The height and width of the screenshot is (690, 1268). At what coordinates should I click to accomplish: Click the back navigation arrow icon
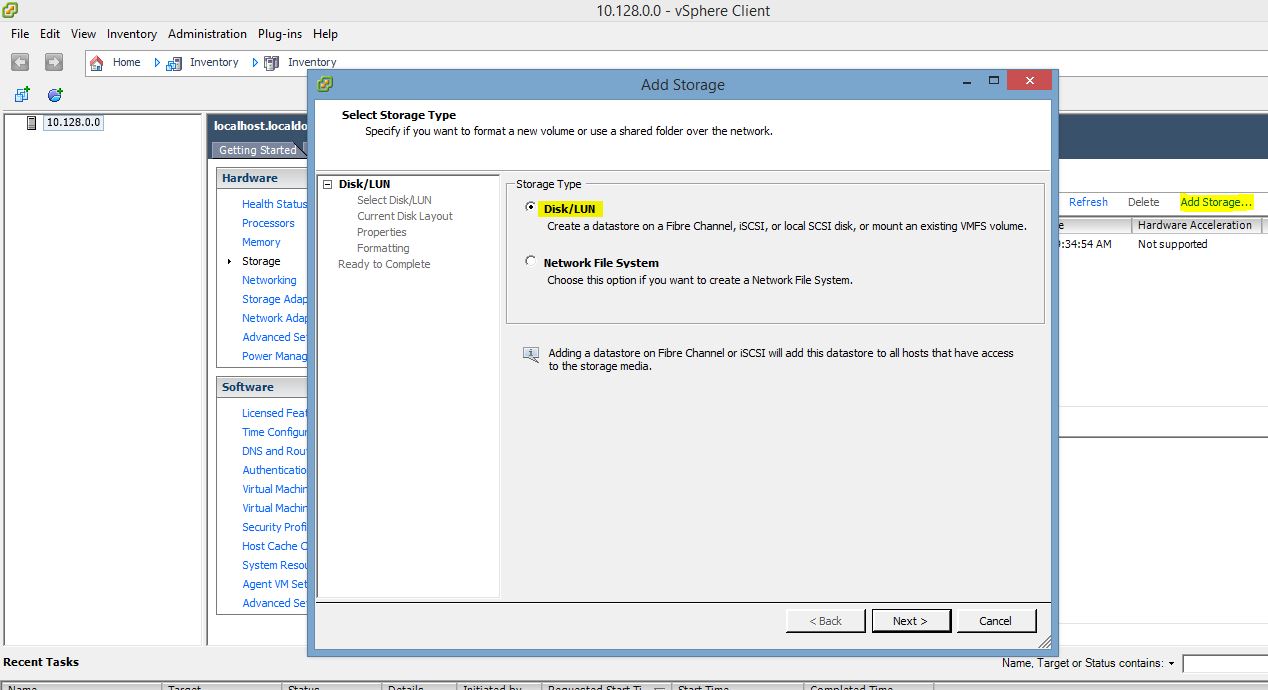click(20, 62)
